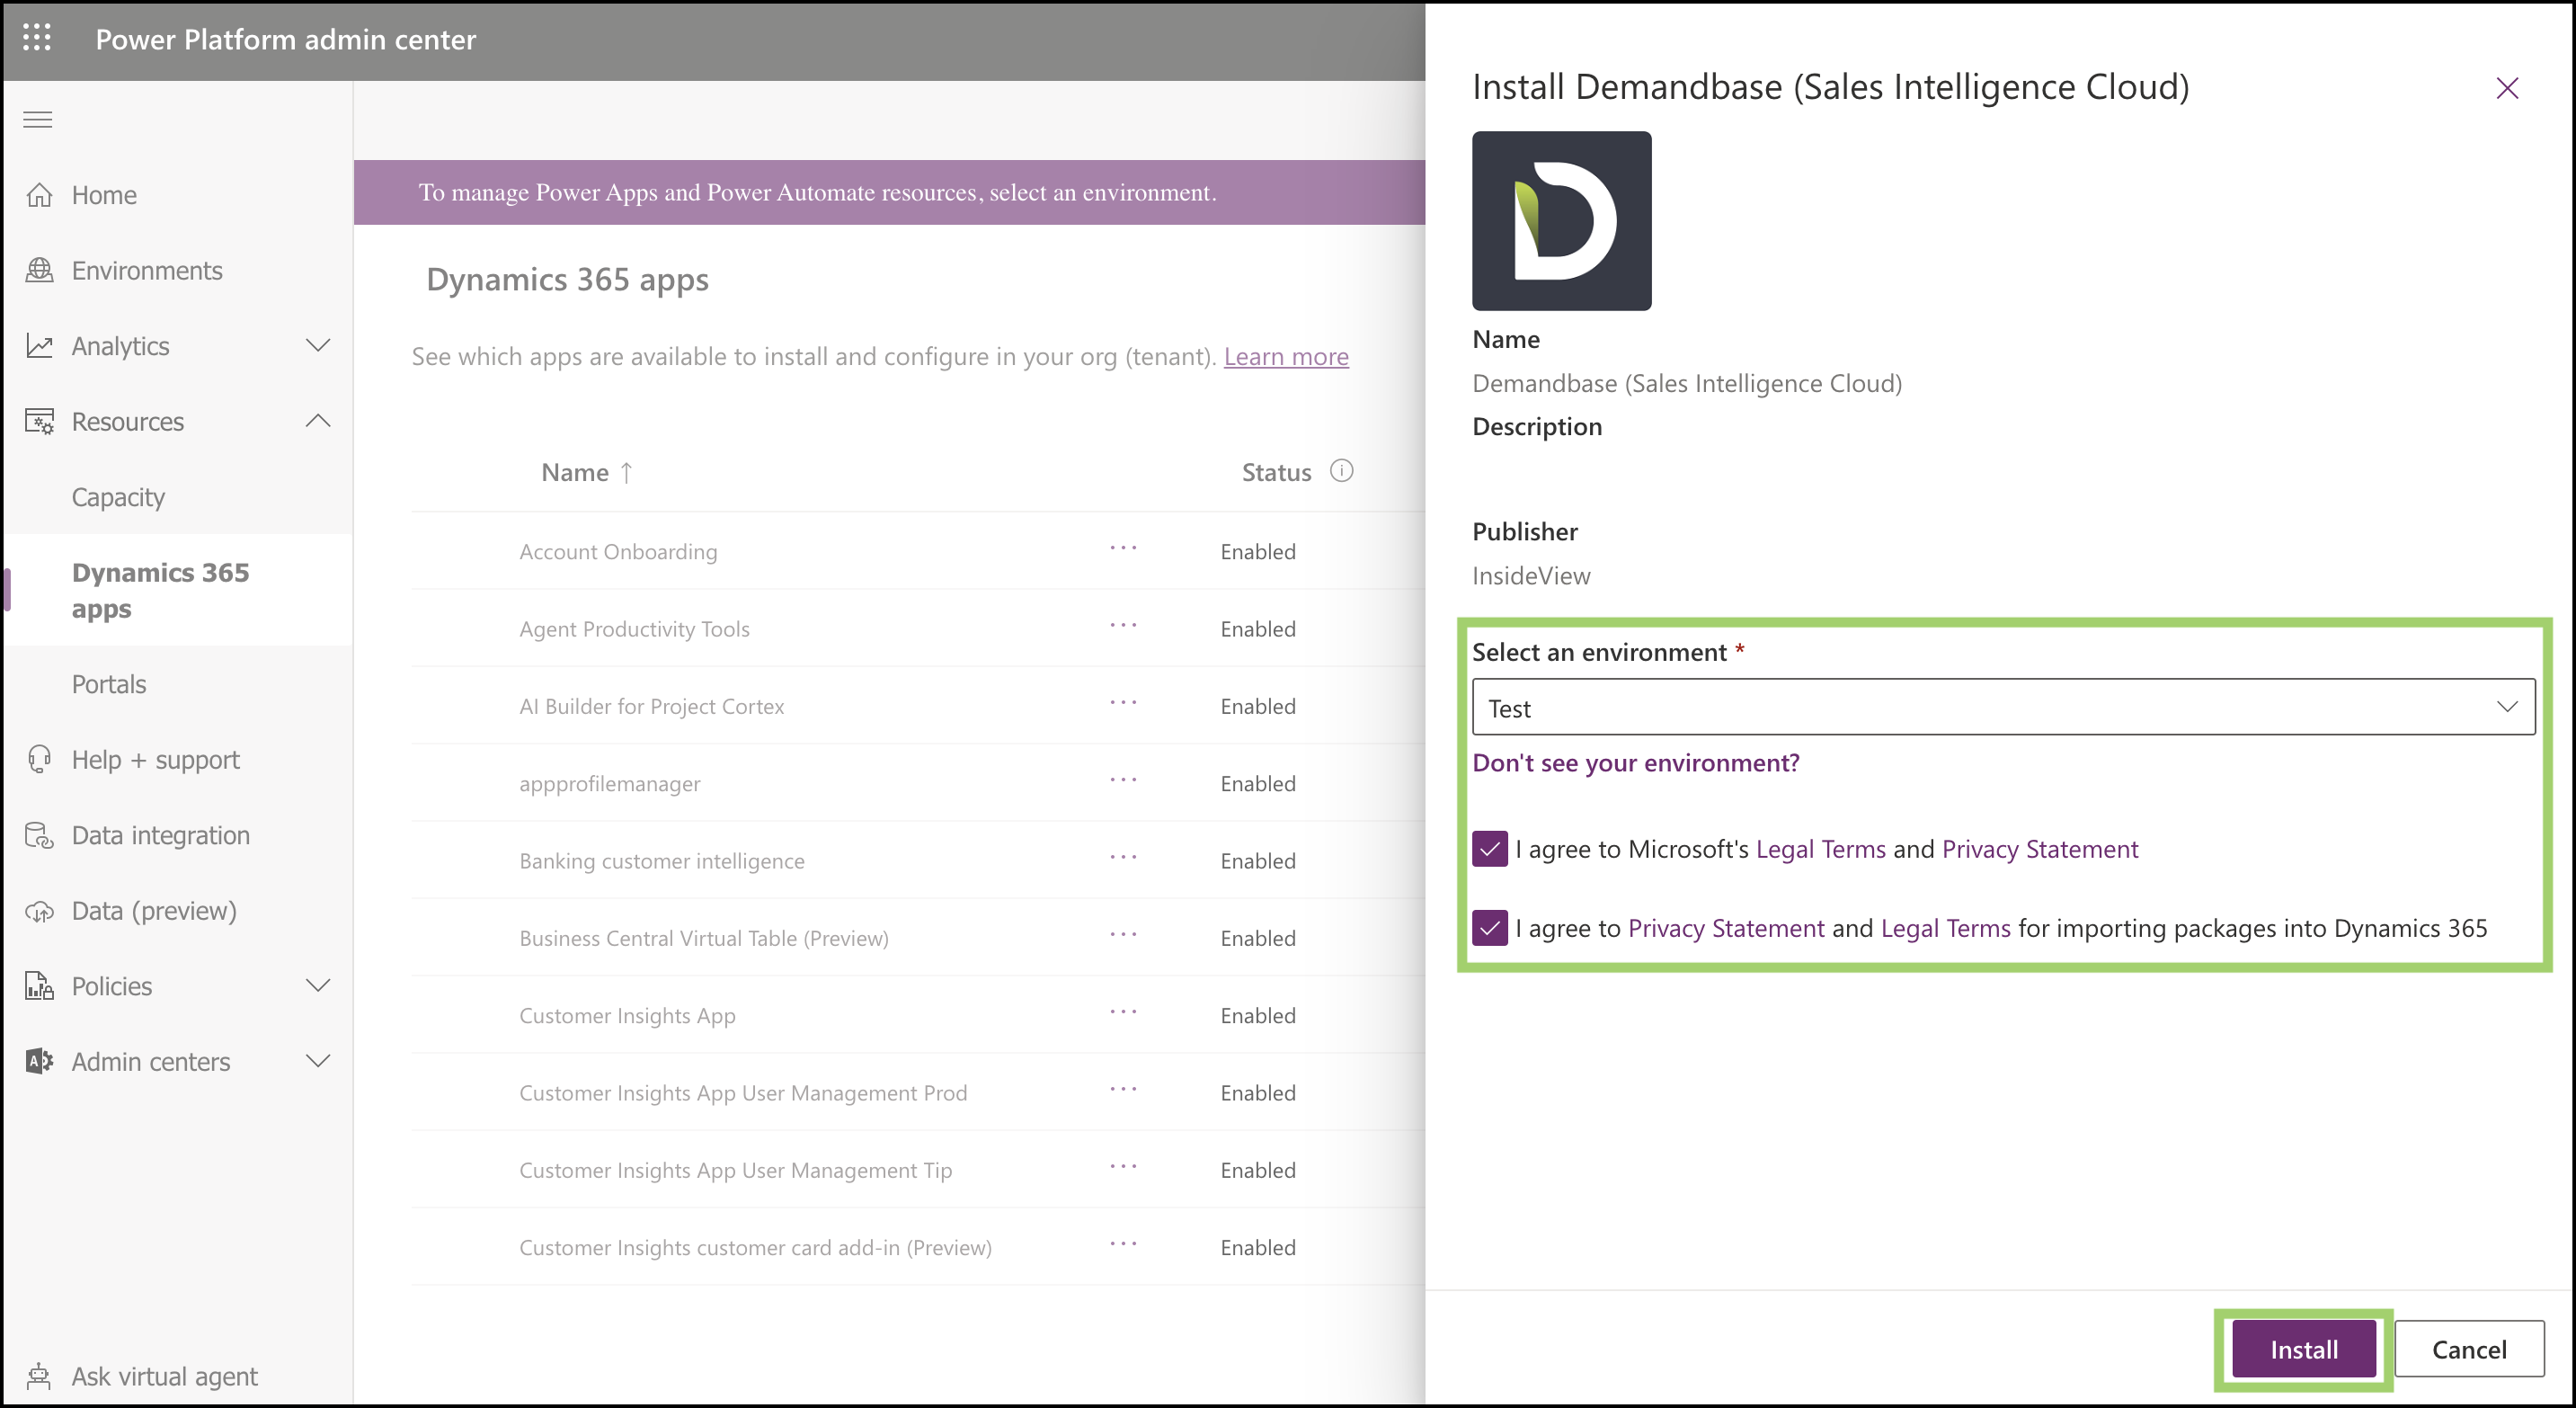Click the Home icon in sidebar
The width and height of the screenshot is (2576, 1408).
[39, 195]
